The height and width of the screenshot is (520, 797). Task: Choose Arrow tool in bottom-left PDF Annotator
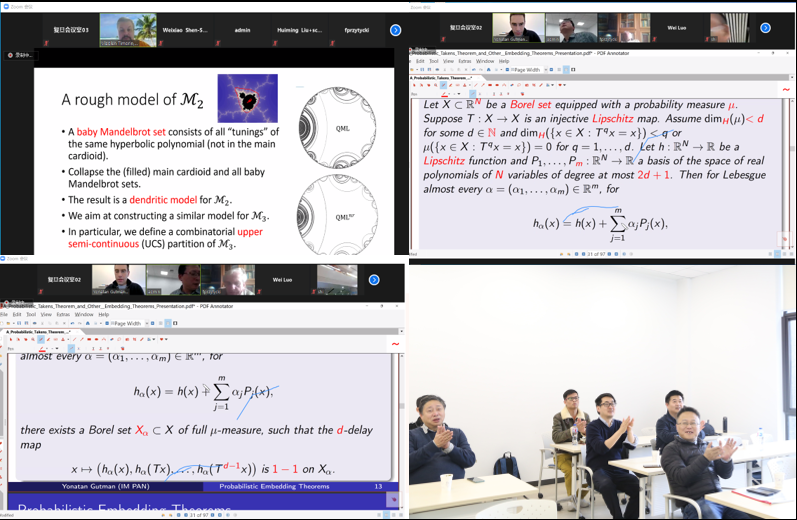(x=82, y=339)
